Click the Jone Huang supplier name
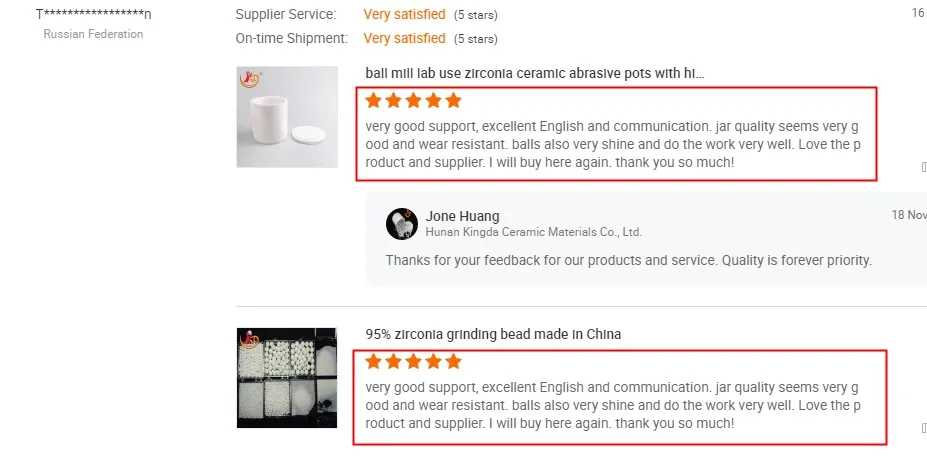927x461 pixels. pos(462,216)
